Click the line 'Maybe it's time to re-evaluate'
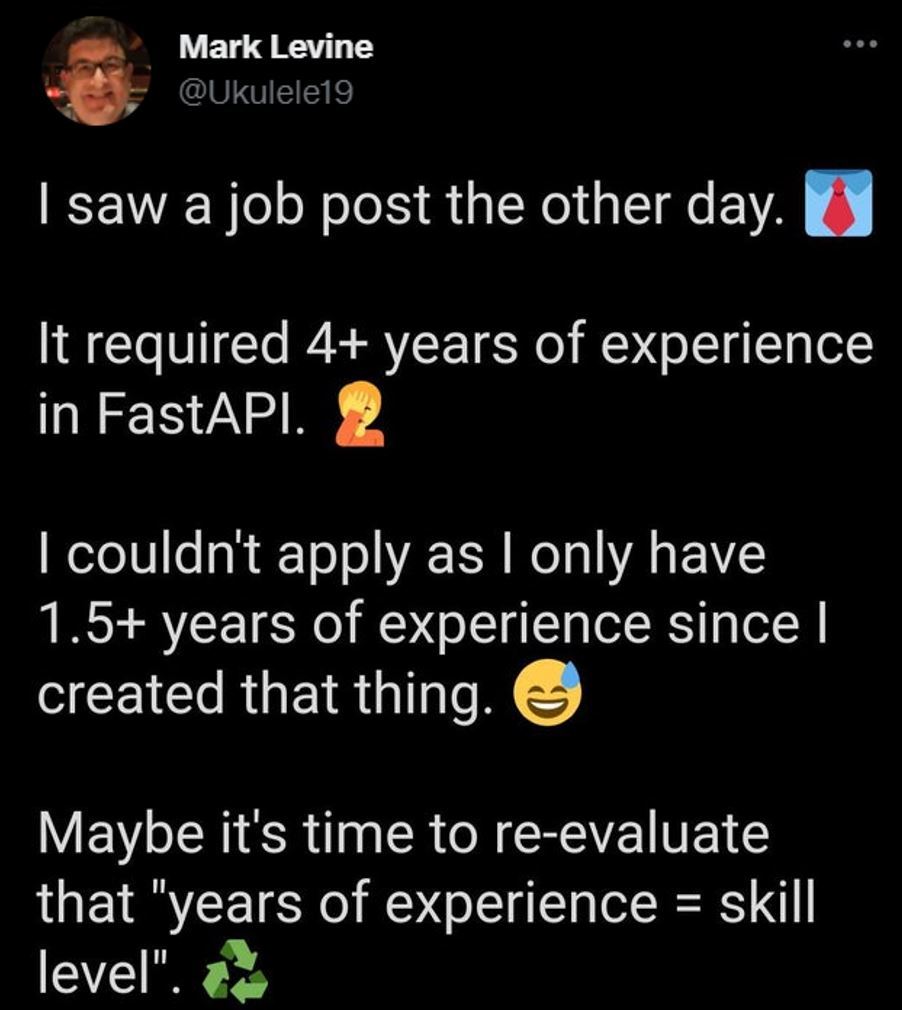Screen dimensions: 902x1010 tap(404, 834)
